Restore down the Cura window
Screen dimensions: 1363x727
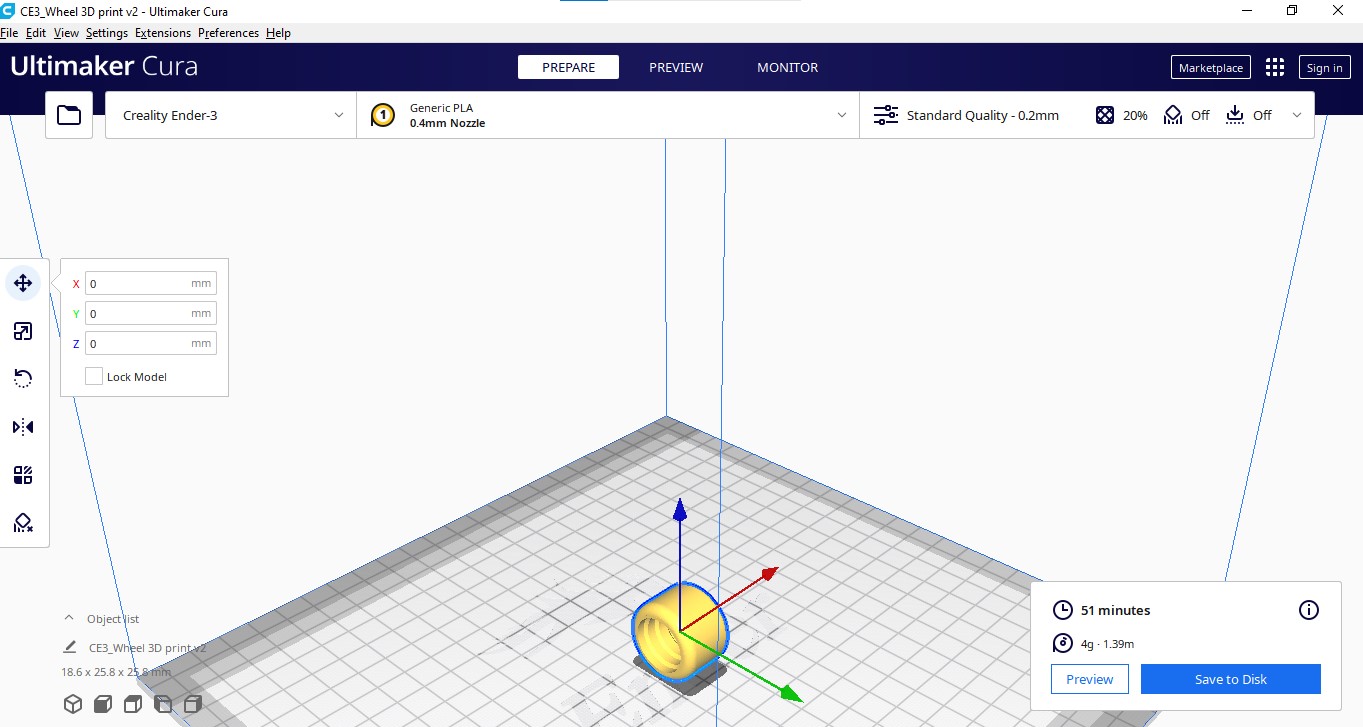[x=1291, y=10]
